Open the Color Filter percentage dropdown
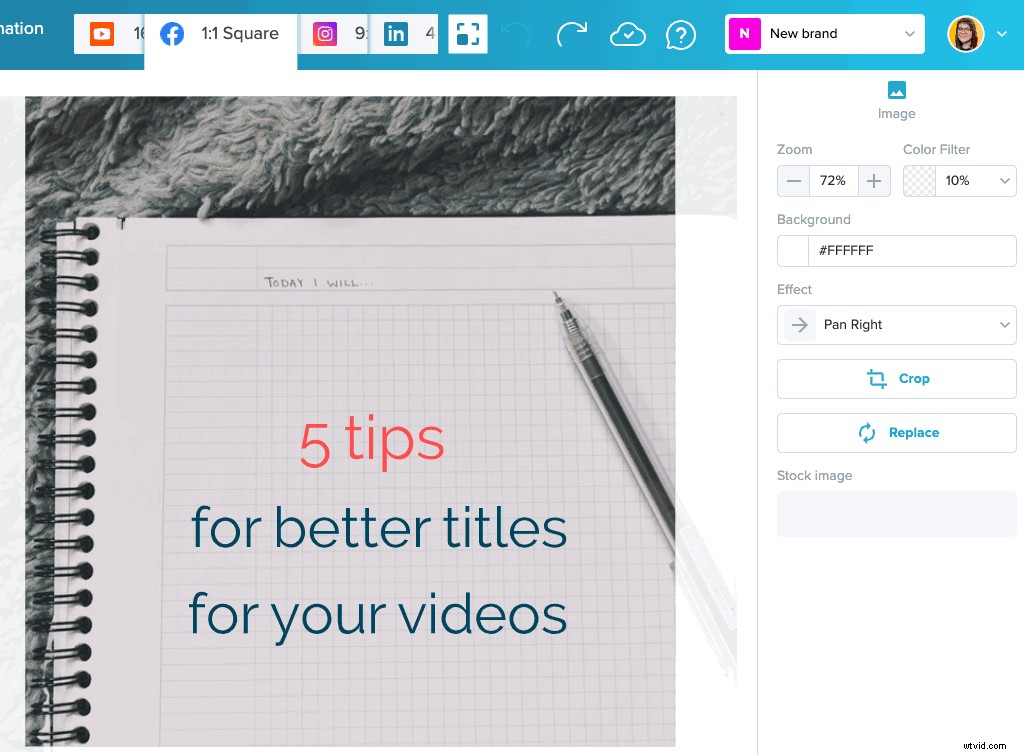 [1002, 181]
